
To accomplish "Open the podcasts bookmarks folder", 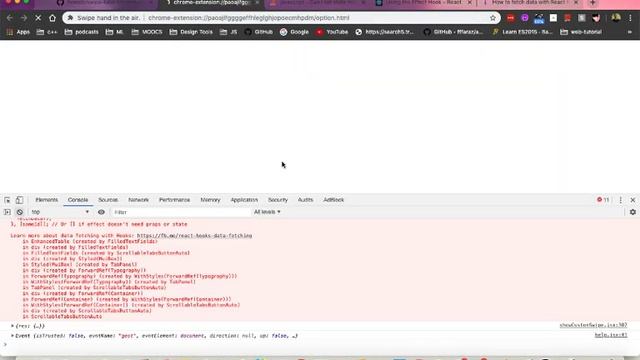I will coord(82,32).
